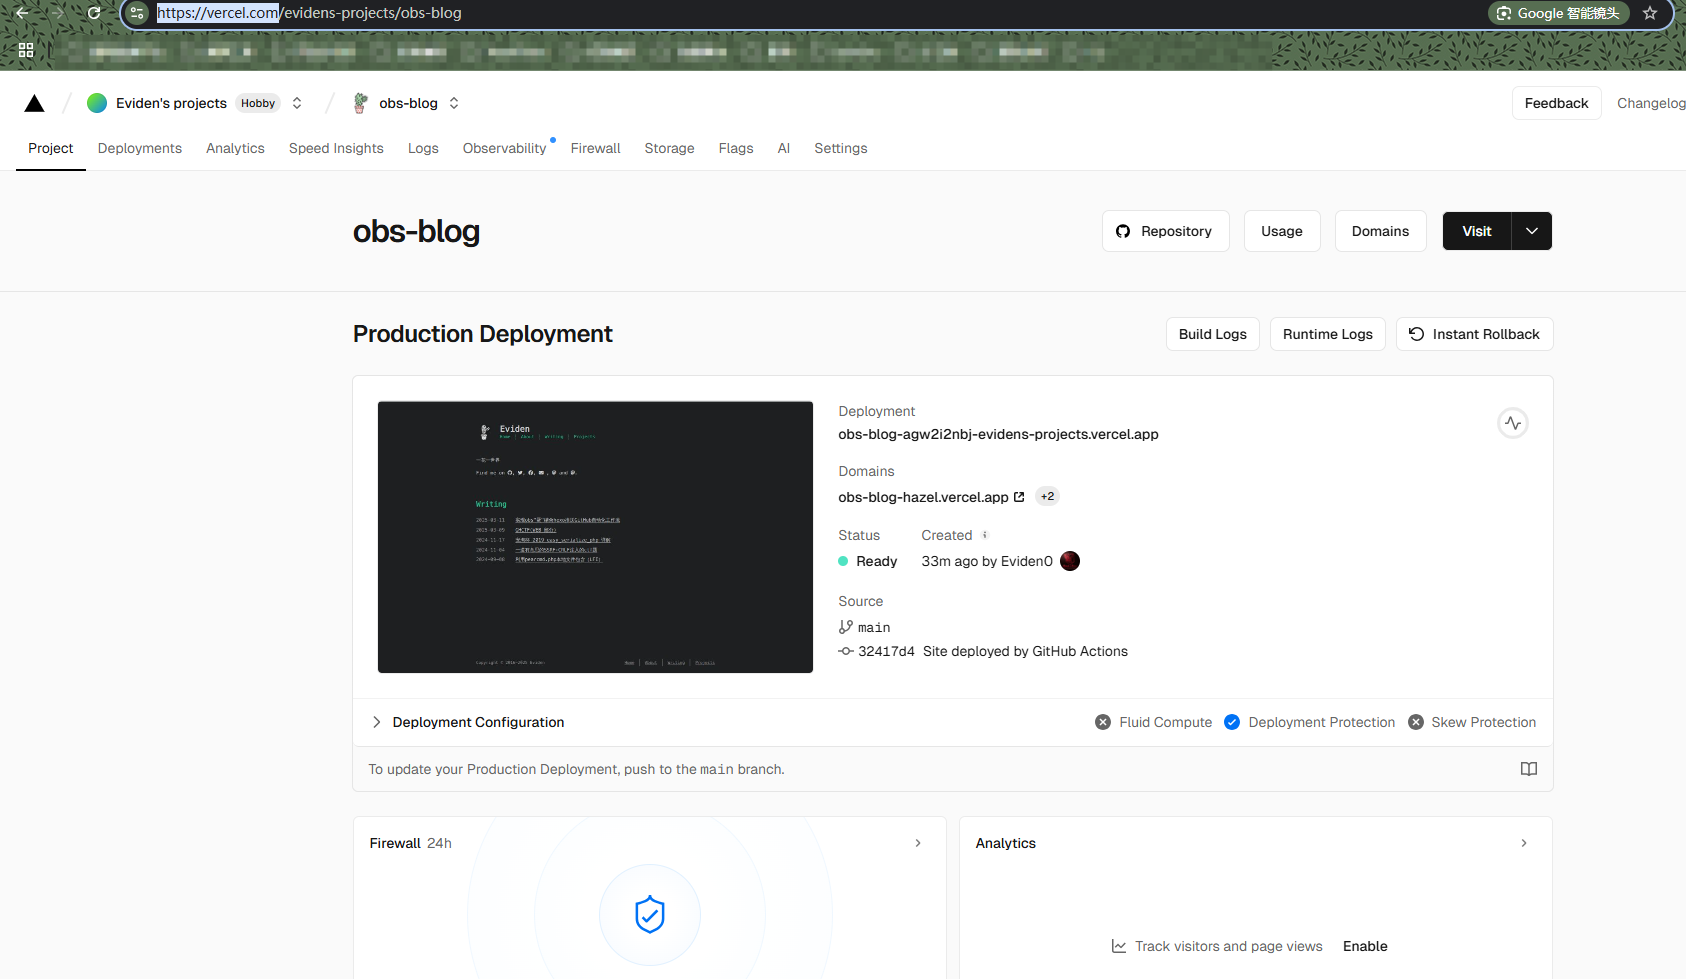Viewport: 1686px width, 979px height.
Task: Open the site preview thumbnail
Action: click(x=595, y=537)
